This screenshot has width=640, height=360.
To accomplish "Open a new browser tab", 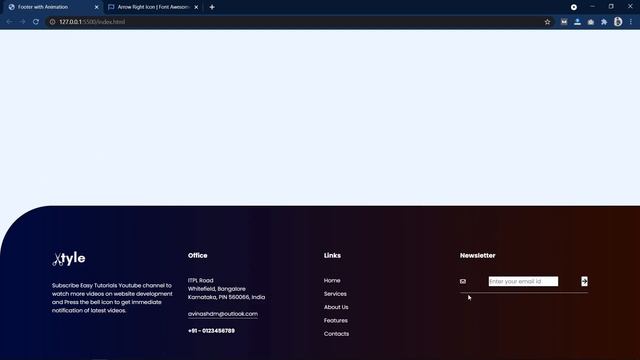I will tap(212, 7).
